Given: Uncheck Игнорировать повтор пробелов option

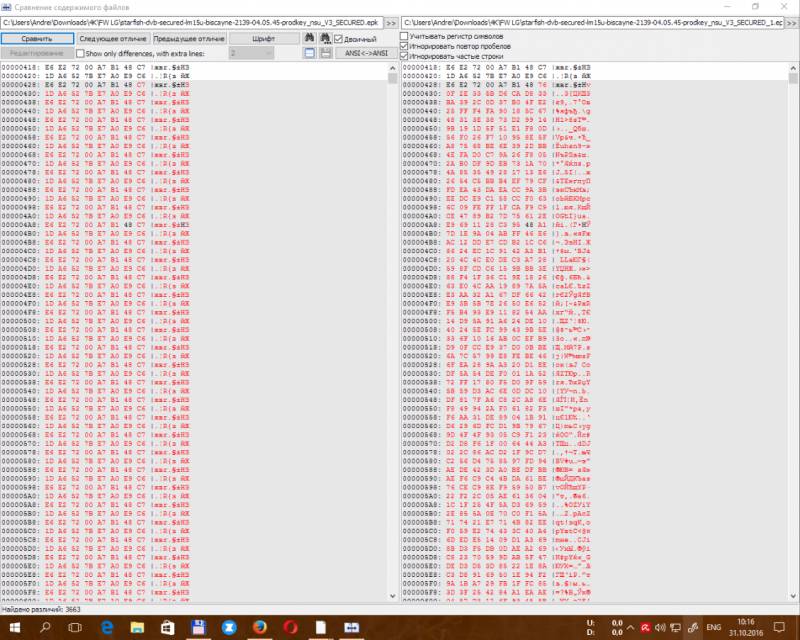Looking at the screenshot, I should click(404, 46).
